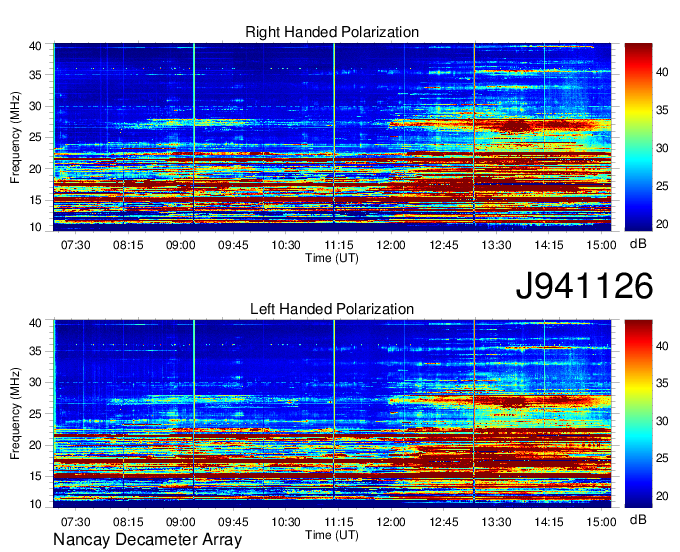The image size is (680, 552).
Task: Click the 08:15 tick label on lower plot
Action: pyautogui.click(x=128, y=522)
